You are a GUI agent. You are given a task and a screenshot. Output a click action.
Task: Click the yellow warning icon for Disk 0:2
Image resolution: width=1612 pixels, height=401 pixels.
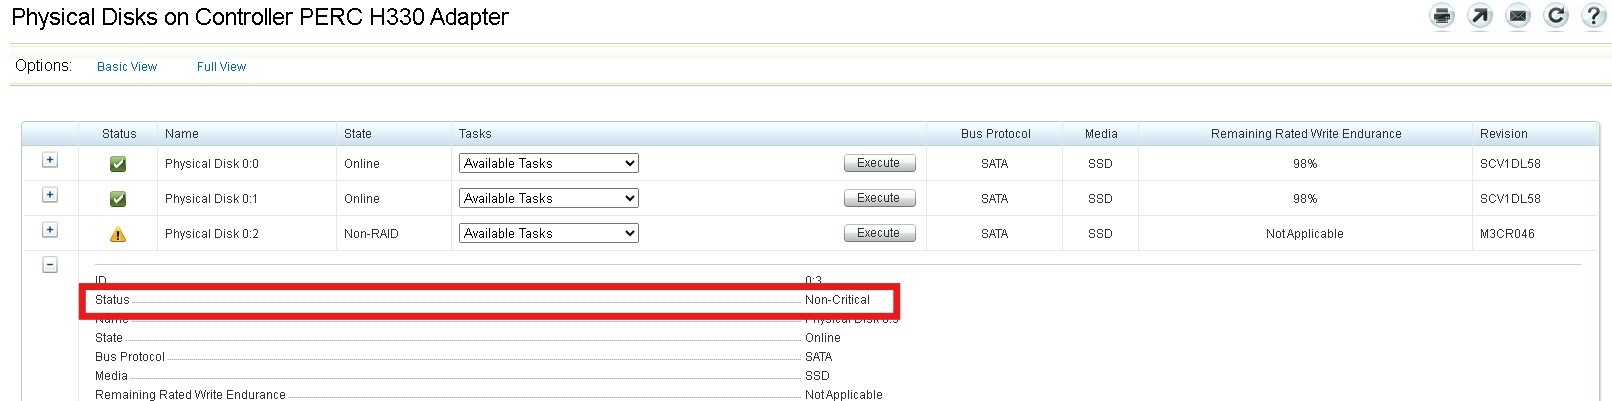(x=118, y=234)
